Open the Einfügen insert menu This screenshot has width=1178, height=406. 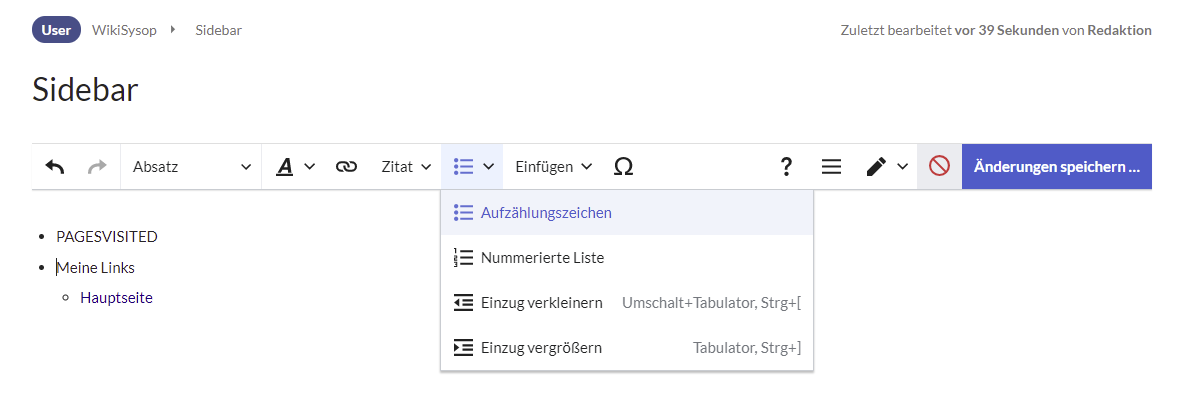click(x=553, y=167)
